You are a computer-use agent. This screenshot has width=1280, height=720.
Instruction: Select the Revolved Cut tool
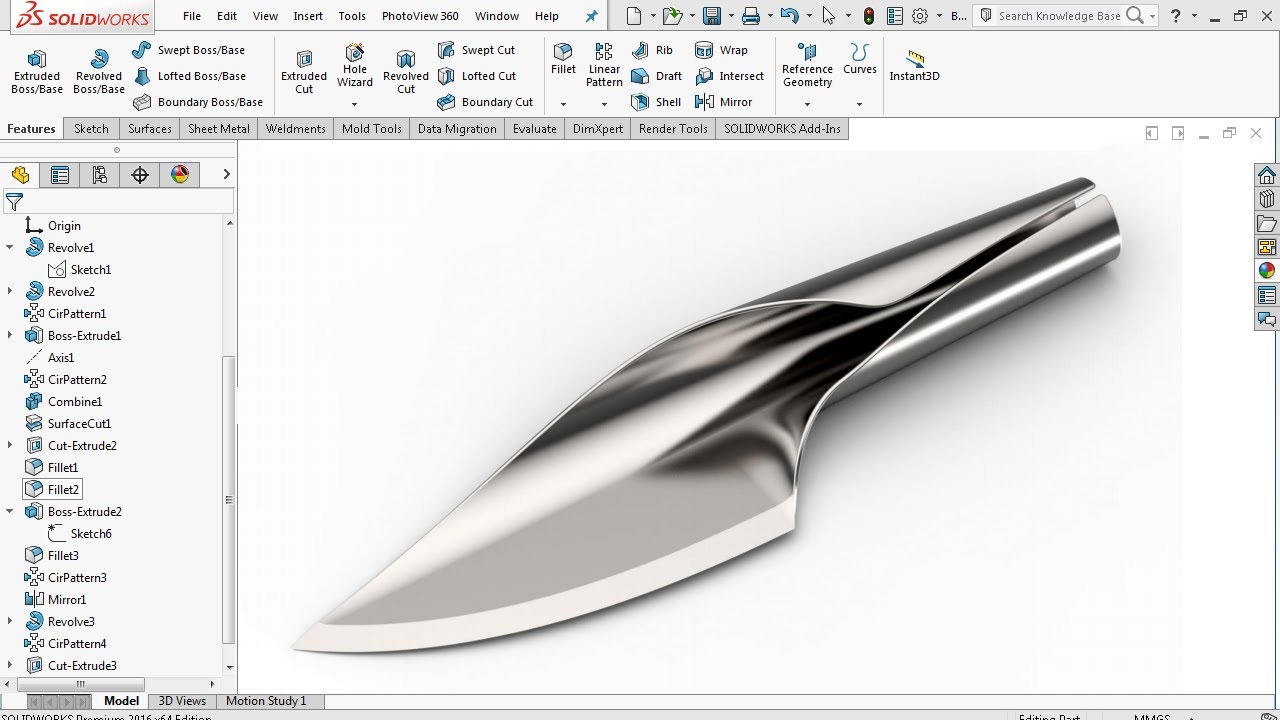406,73
